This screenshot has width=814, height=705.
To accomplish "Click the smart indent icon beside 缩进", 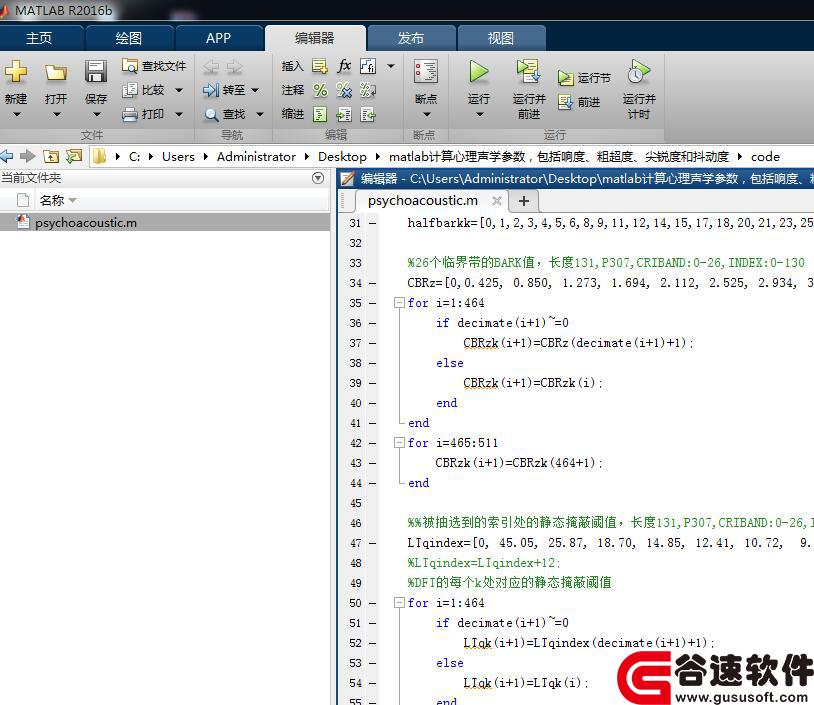I will click(x=320, y=114).
